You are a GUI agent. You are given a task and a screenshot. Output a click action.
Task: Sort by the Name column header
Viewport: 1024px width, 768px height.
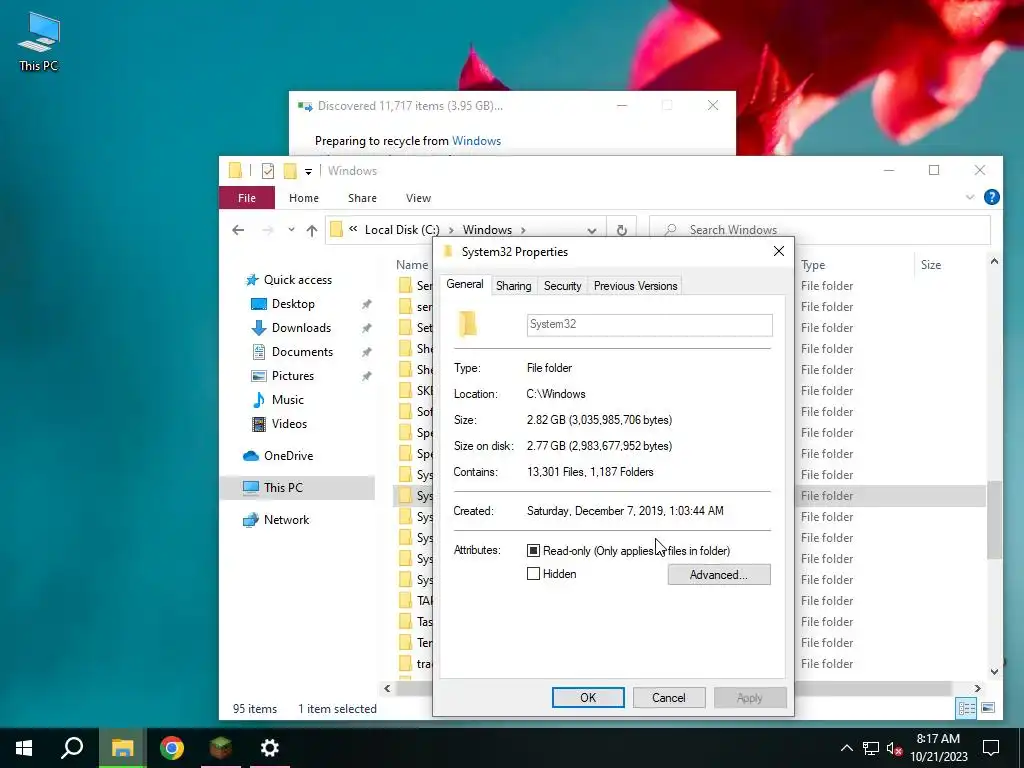(x=412, y=264)
